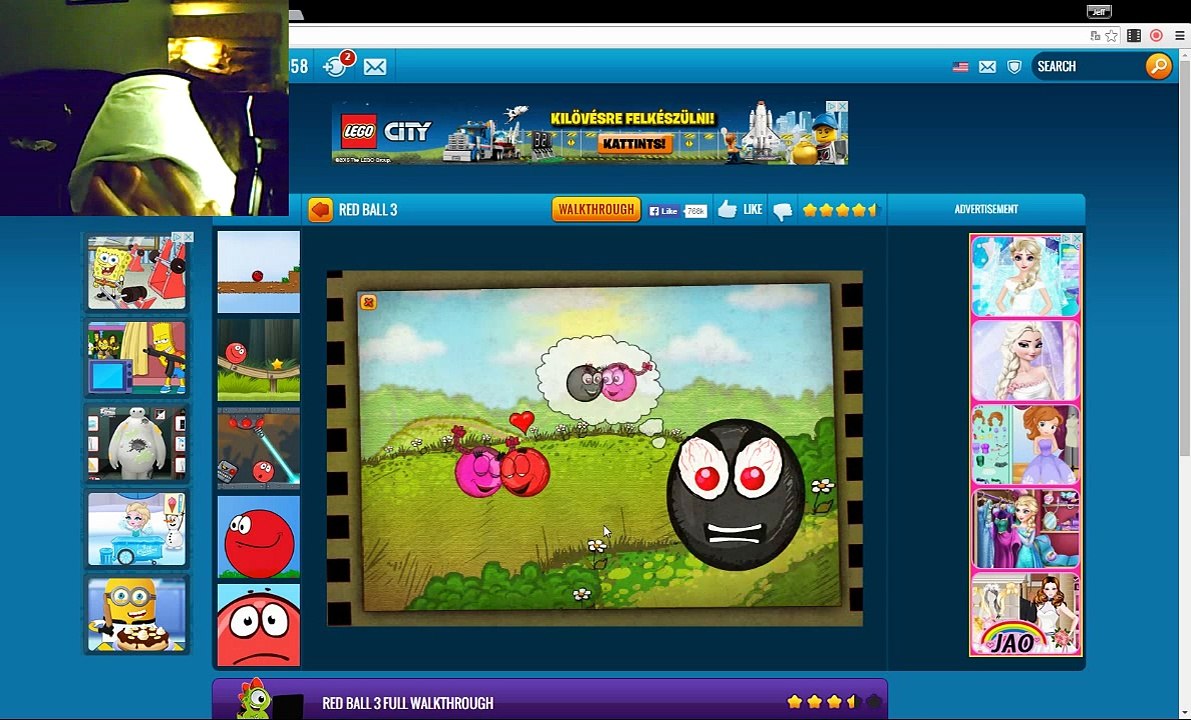Open notifications icon with badge 2

[337, 65]
